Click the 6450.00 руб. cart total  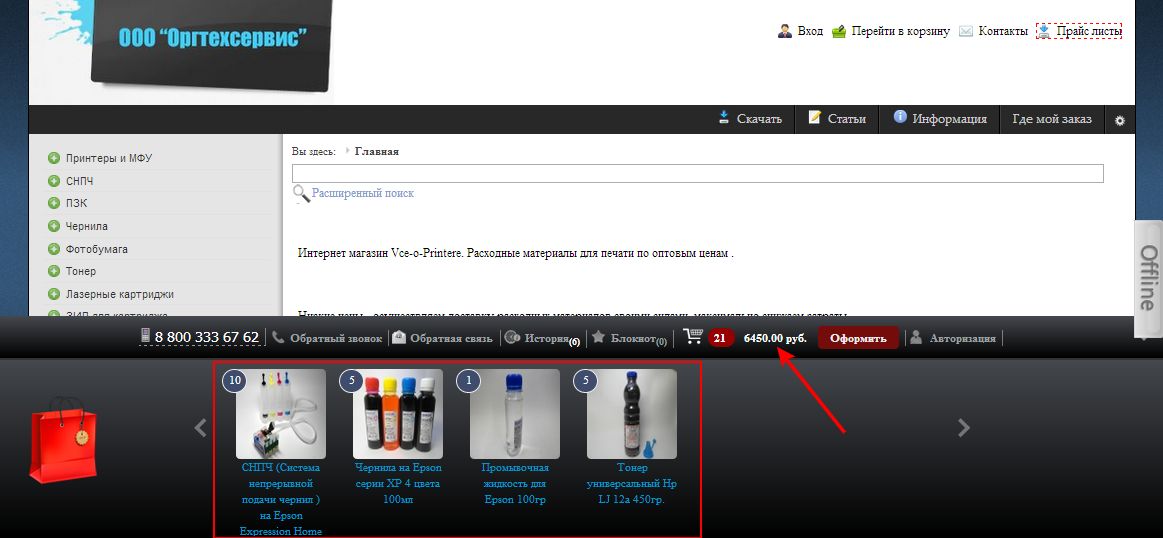click(775, 338)
